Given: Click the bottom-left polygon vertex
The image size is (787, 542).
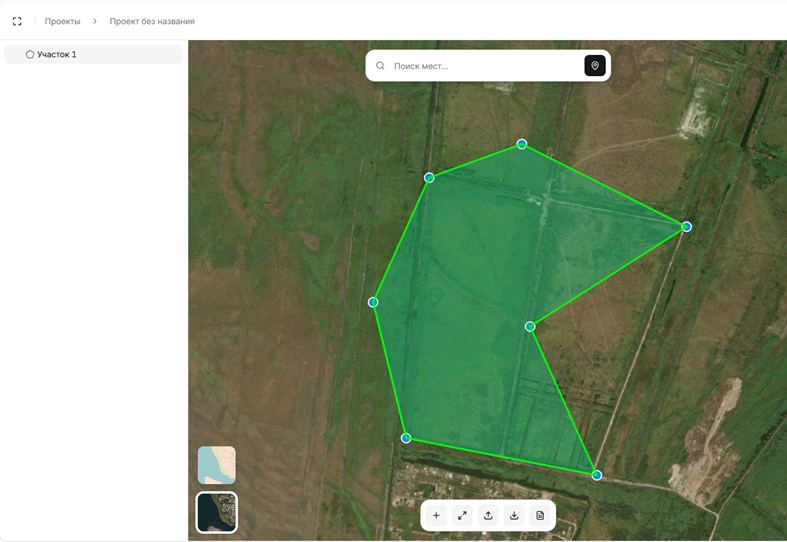Looking at the screenshot, I should [406, 438].
